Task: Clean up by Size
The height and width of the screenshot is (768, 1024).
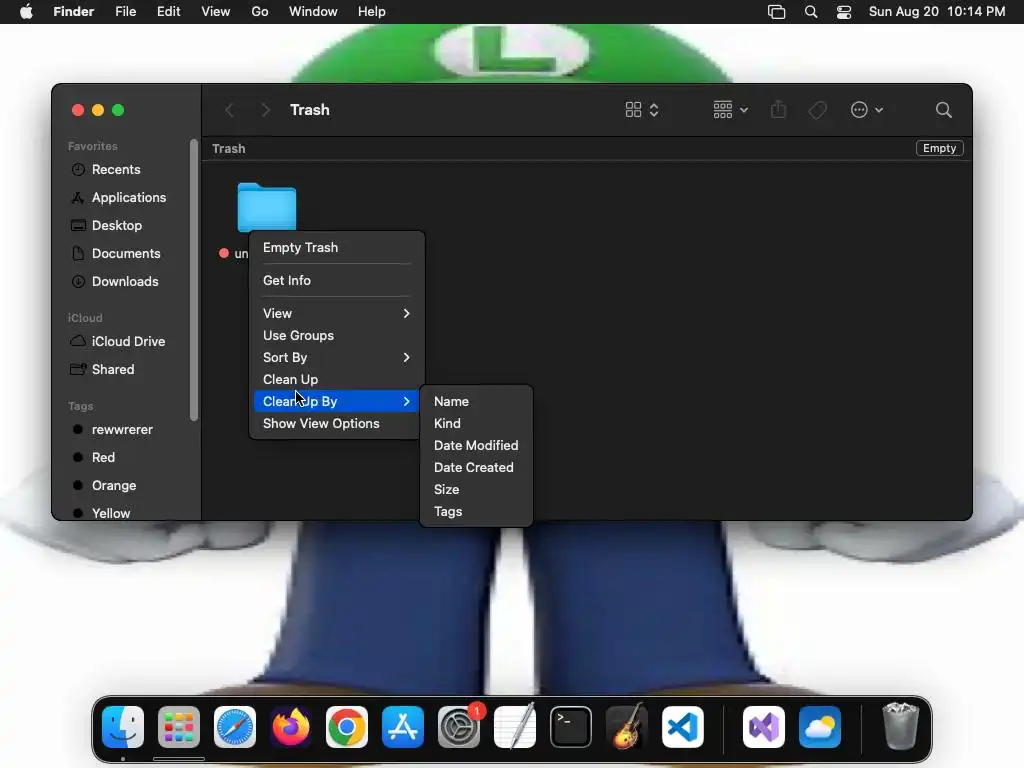Action: click(476, 489)
